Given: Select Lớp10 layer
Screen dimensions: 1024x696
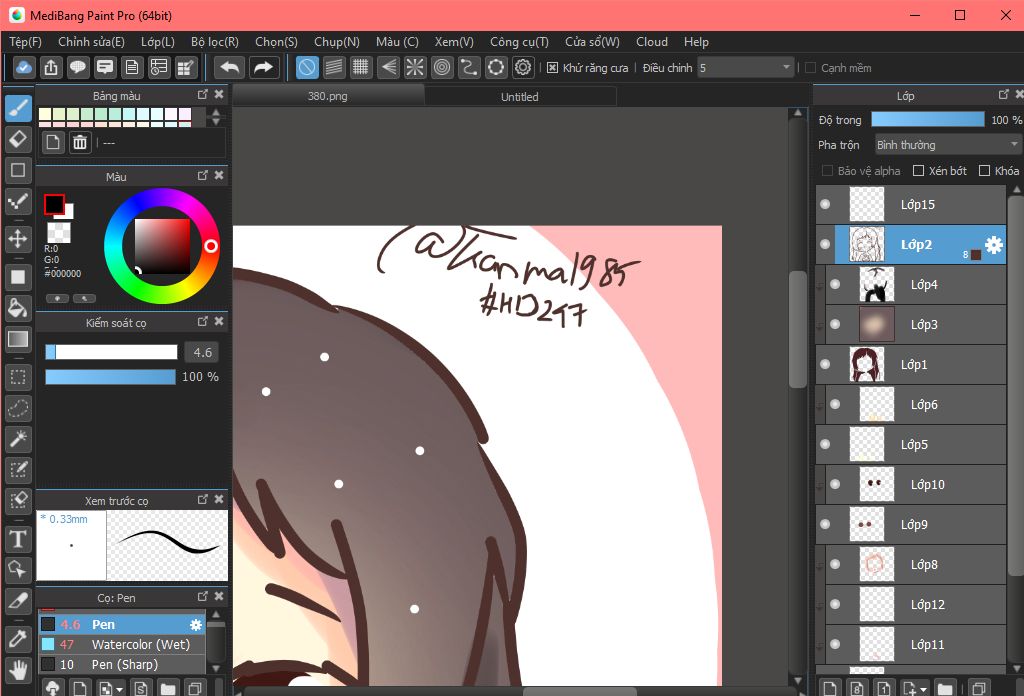Looking at the screenshot, I should [x=916, y=484].
